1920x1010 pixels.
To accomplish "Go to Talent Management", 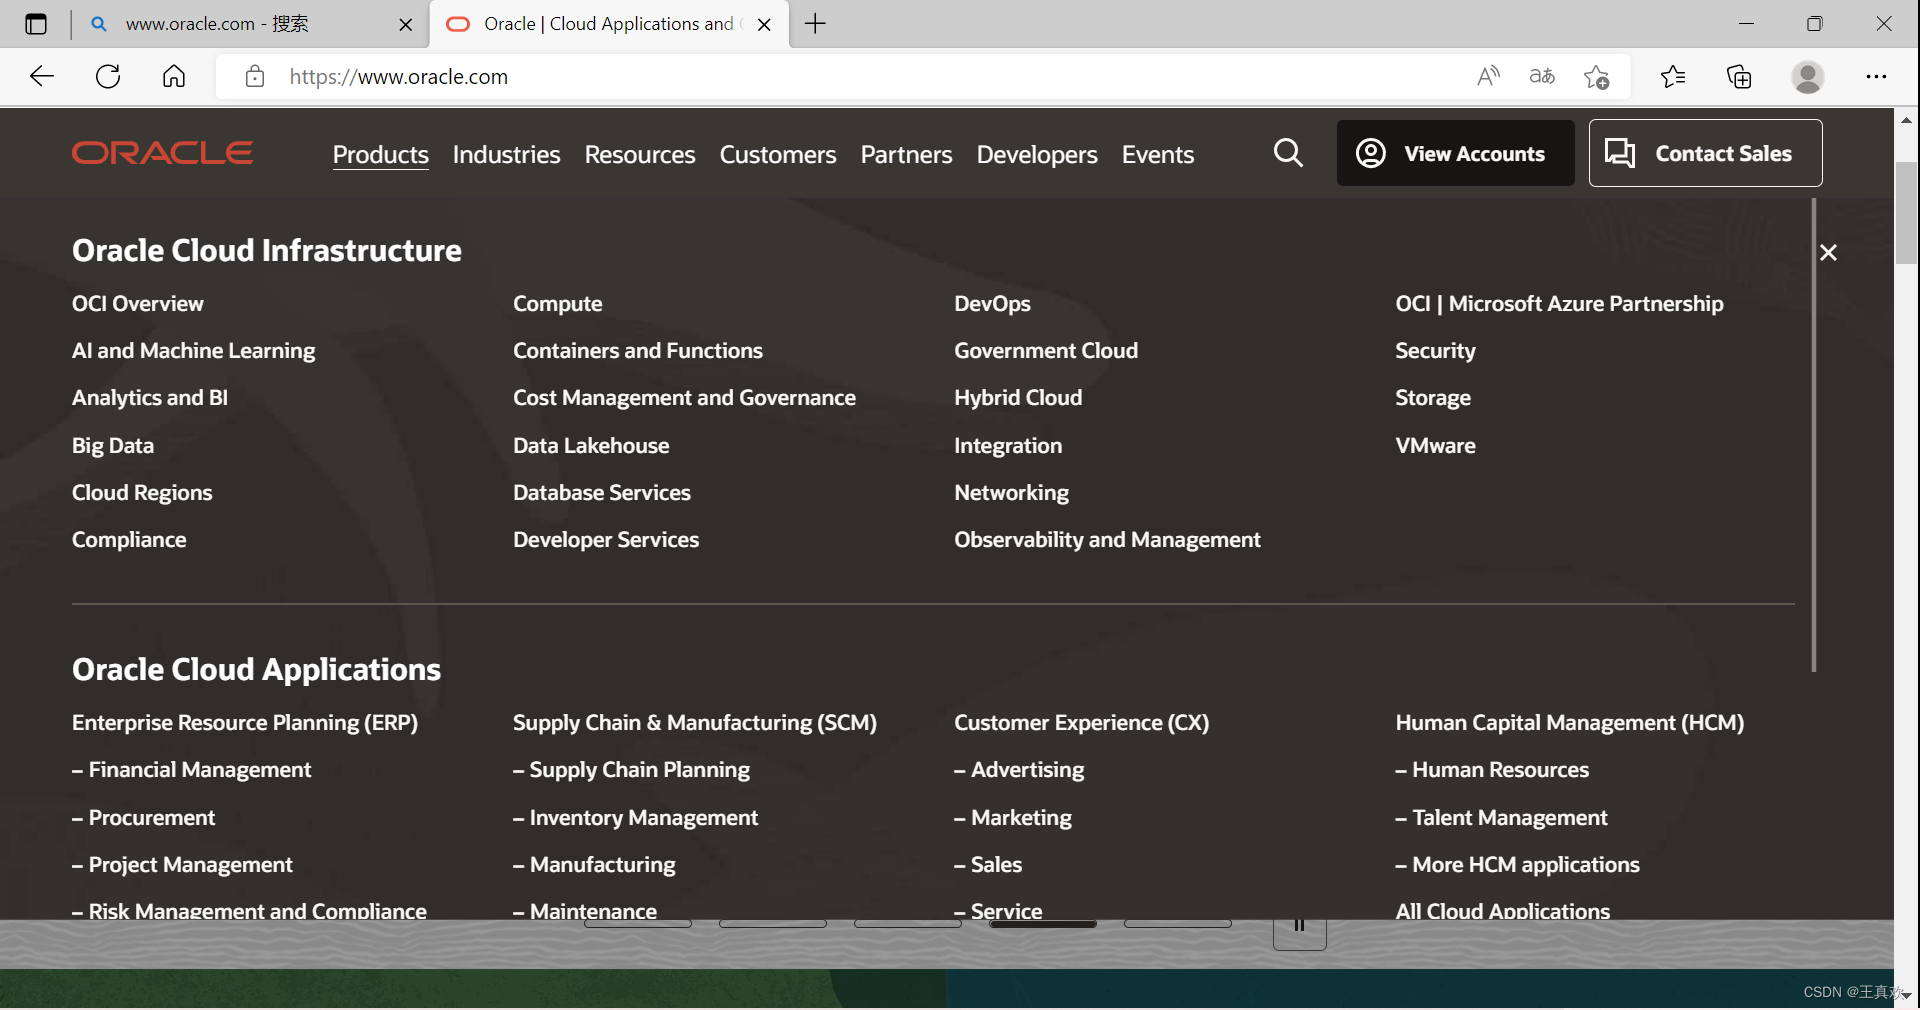I will point(1501,818).
